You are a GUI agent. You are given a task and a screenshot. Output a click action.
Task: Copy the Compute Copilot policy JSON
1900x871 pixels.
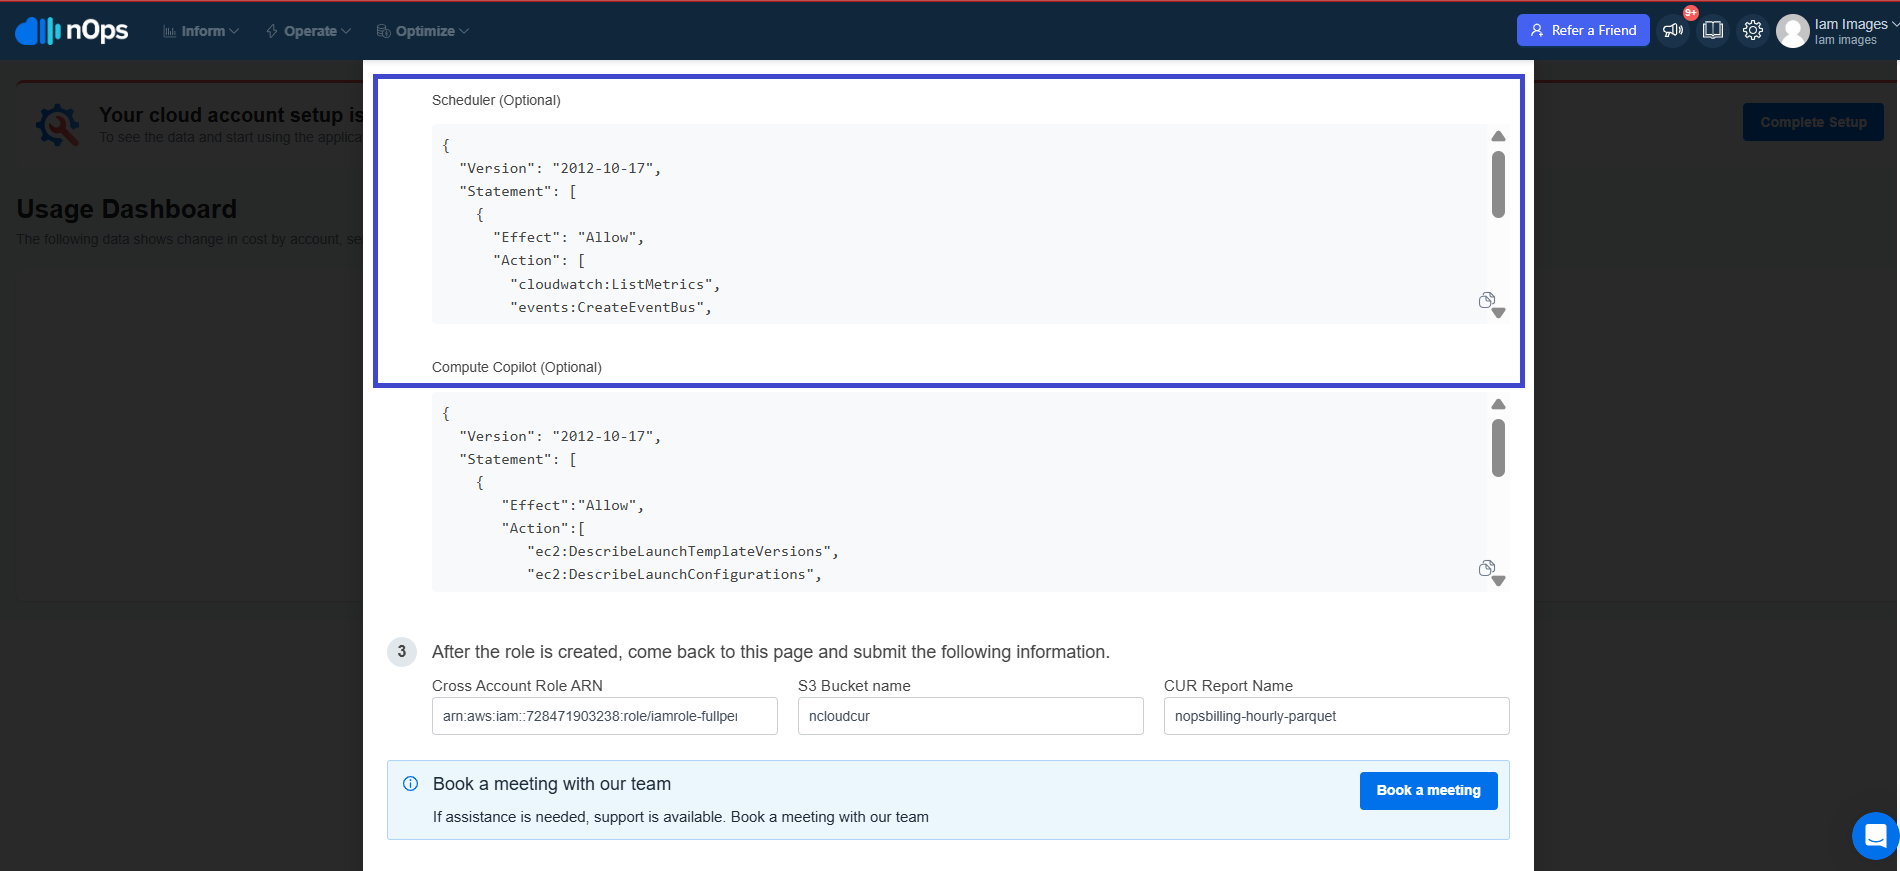pyautogui.click(x=1487, y=568)
